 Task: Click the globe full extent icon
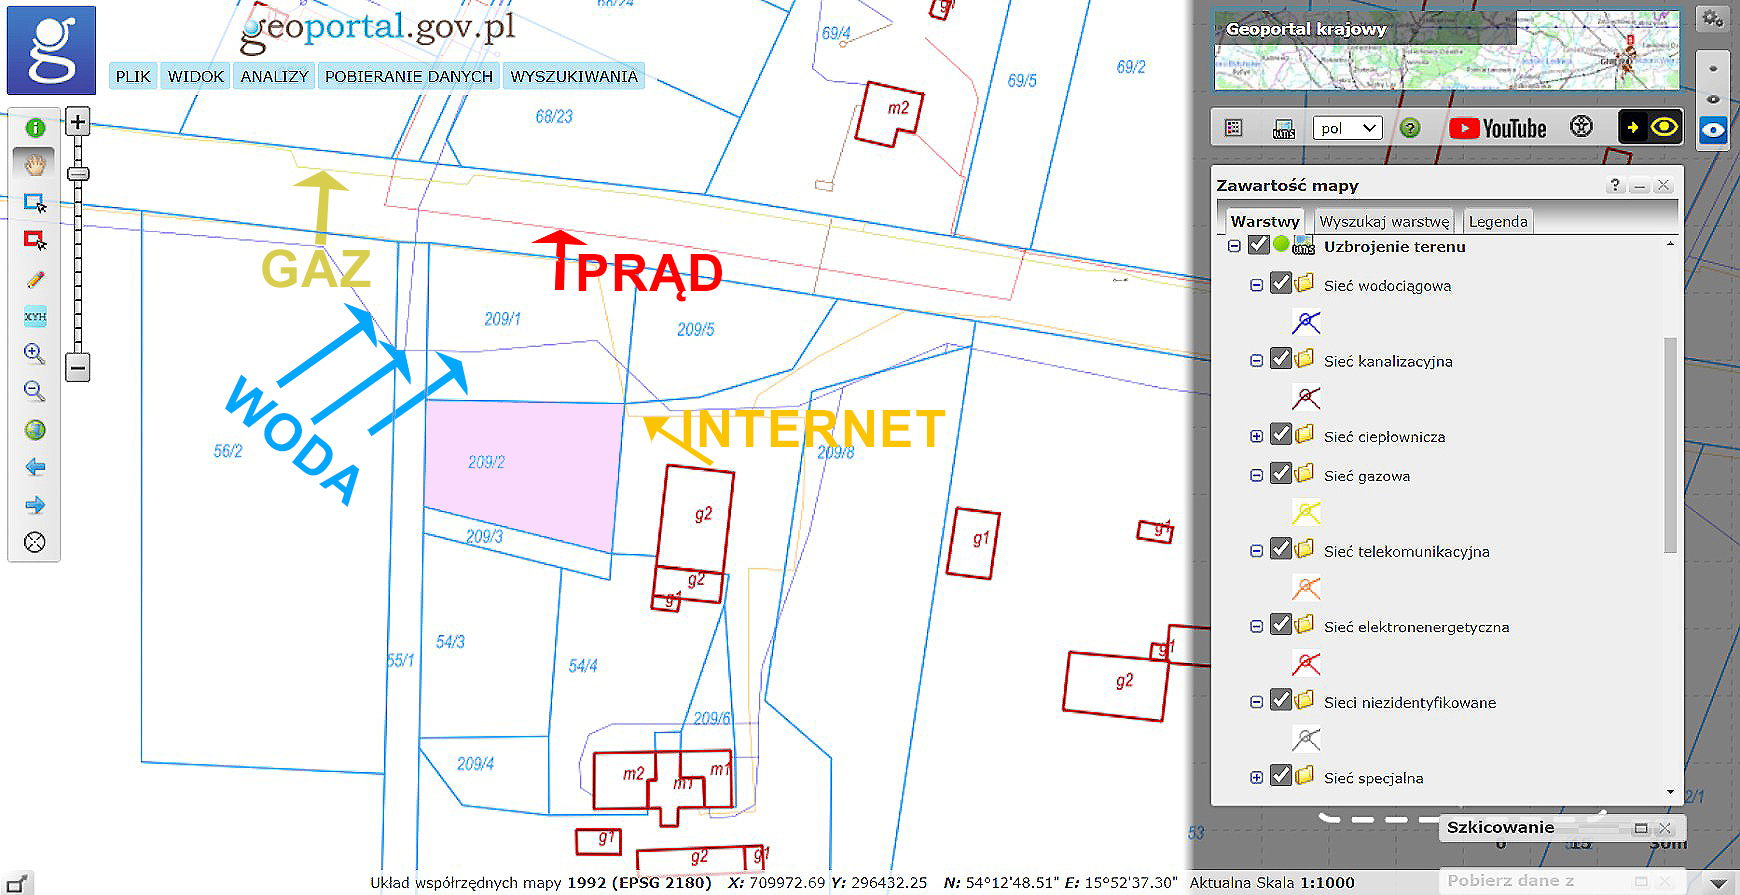(x=35, y=430)
